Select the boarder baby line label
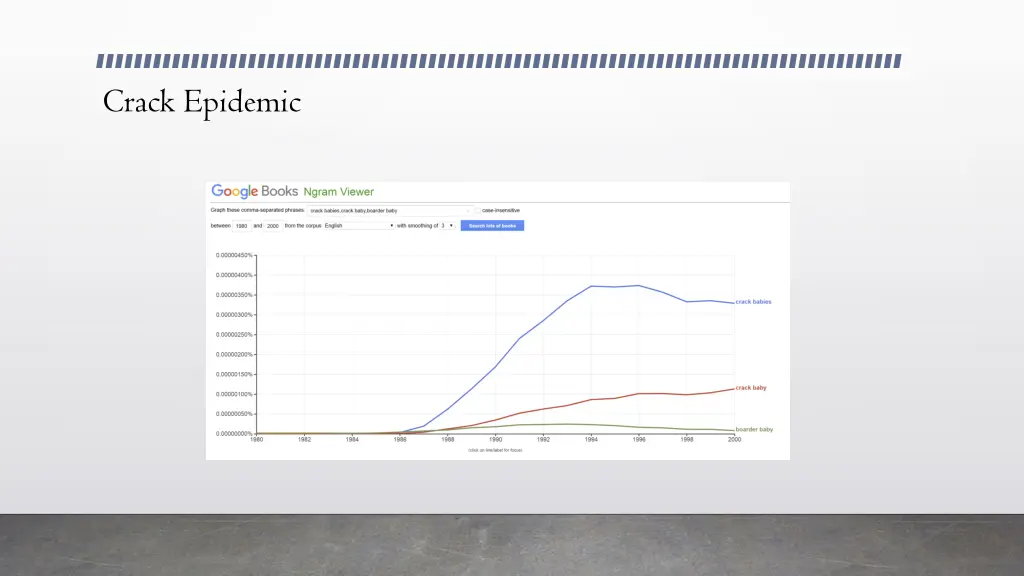Viewport: 1024px width, 576px height. (x=754, y=430)
